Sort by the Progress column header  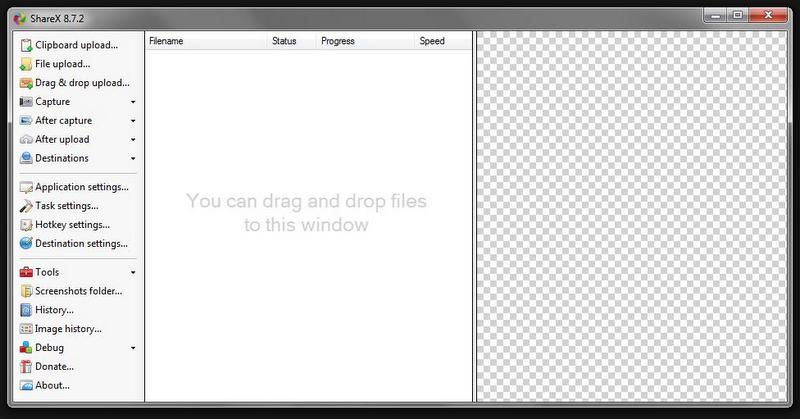(x=365, y=41)
